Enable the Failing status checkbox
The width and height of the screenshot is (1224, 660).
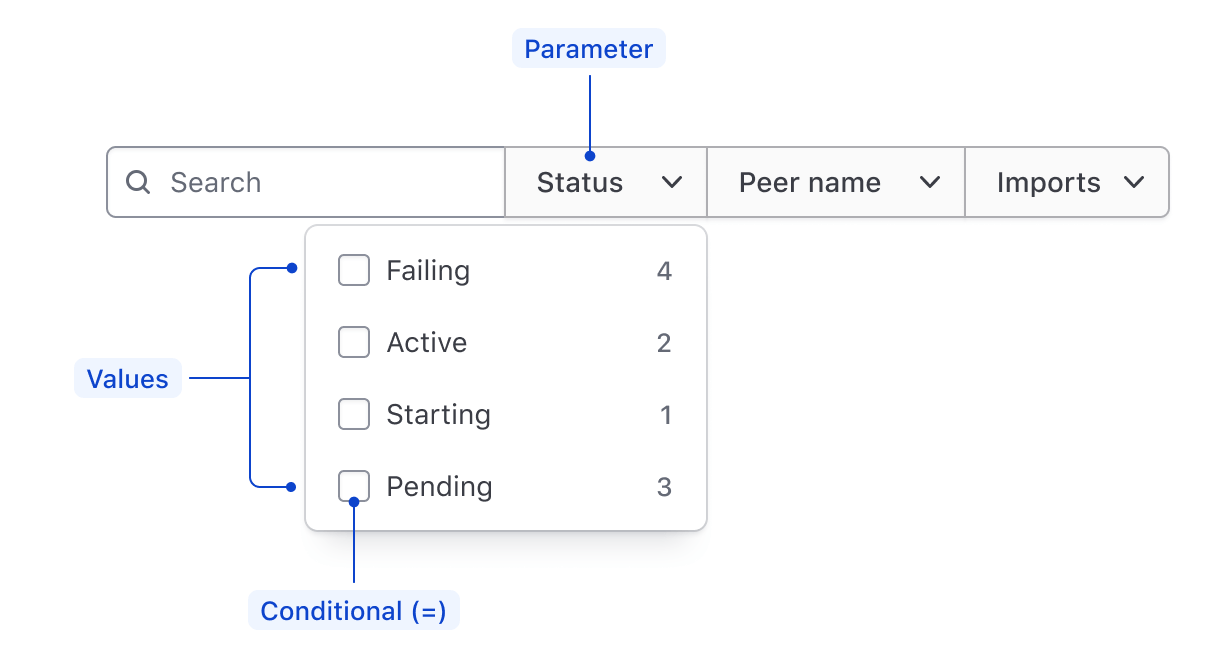[353, 270]
